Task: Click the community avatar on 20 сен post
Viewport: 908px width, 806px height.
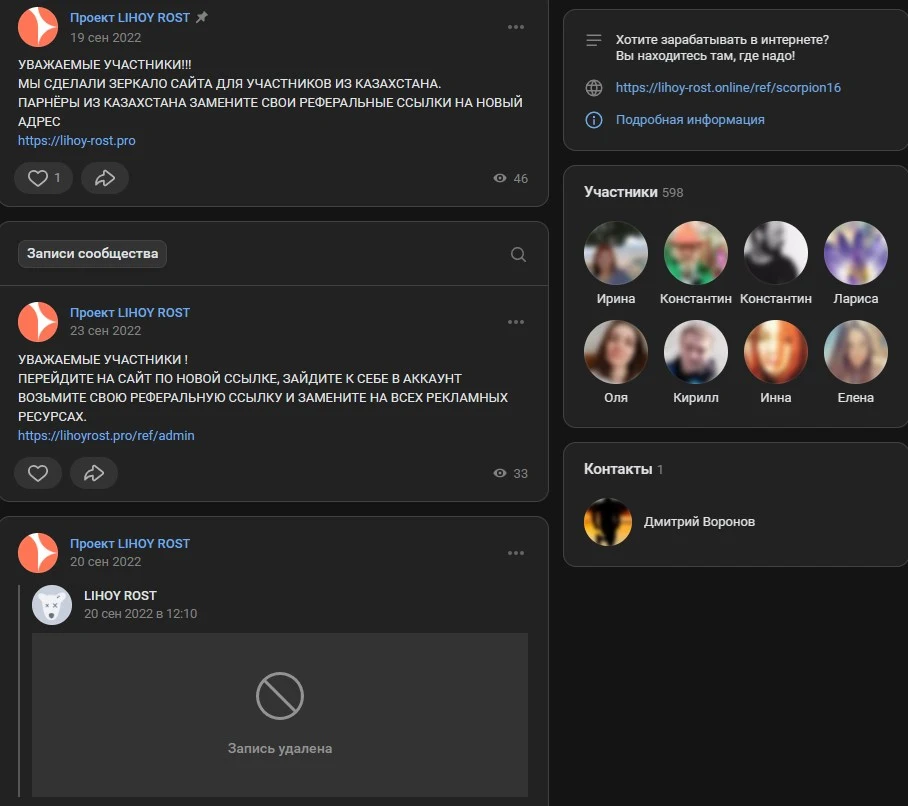Action: pos(38,552)
